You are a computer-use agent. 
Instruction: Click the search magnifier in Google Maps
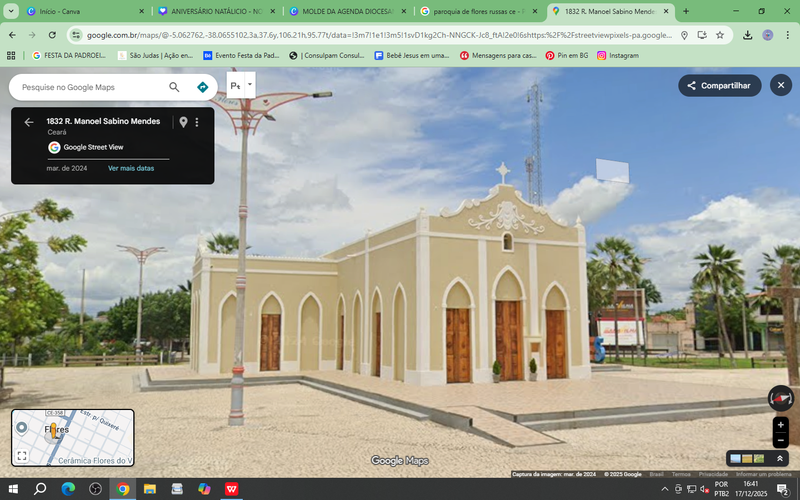coord(174,87)
